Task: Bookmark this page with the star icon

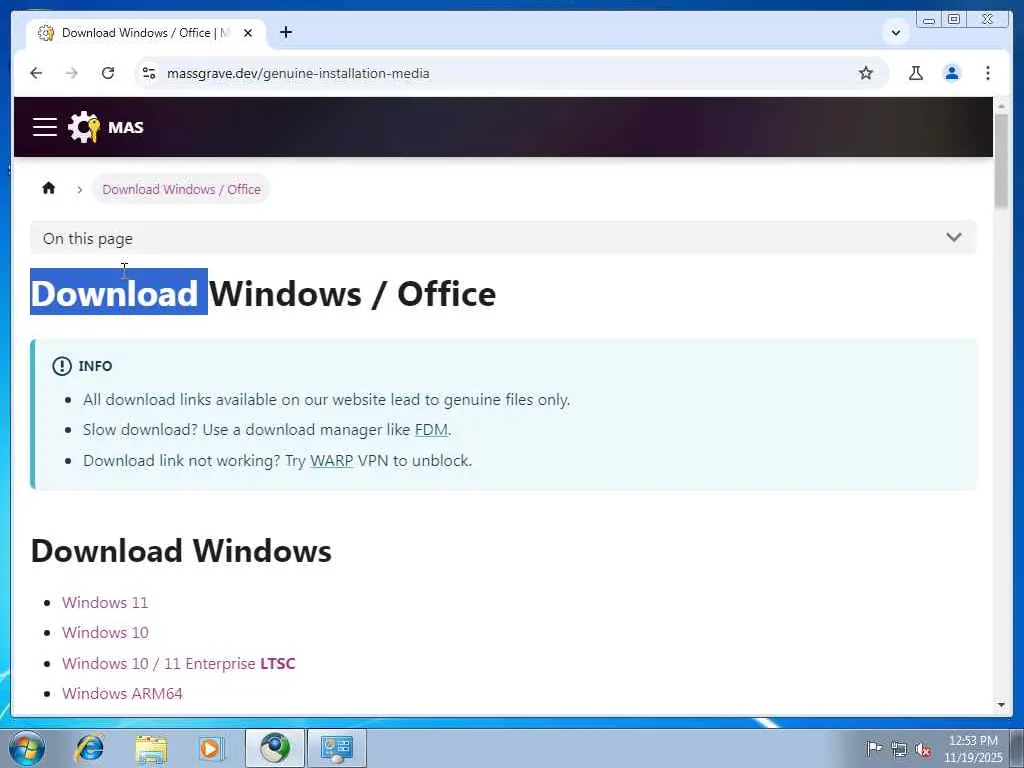Action: 866,73
